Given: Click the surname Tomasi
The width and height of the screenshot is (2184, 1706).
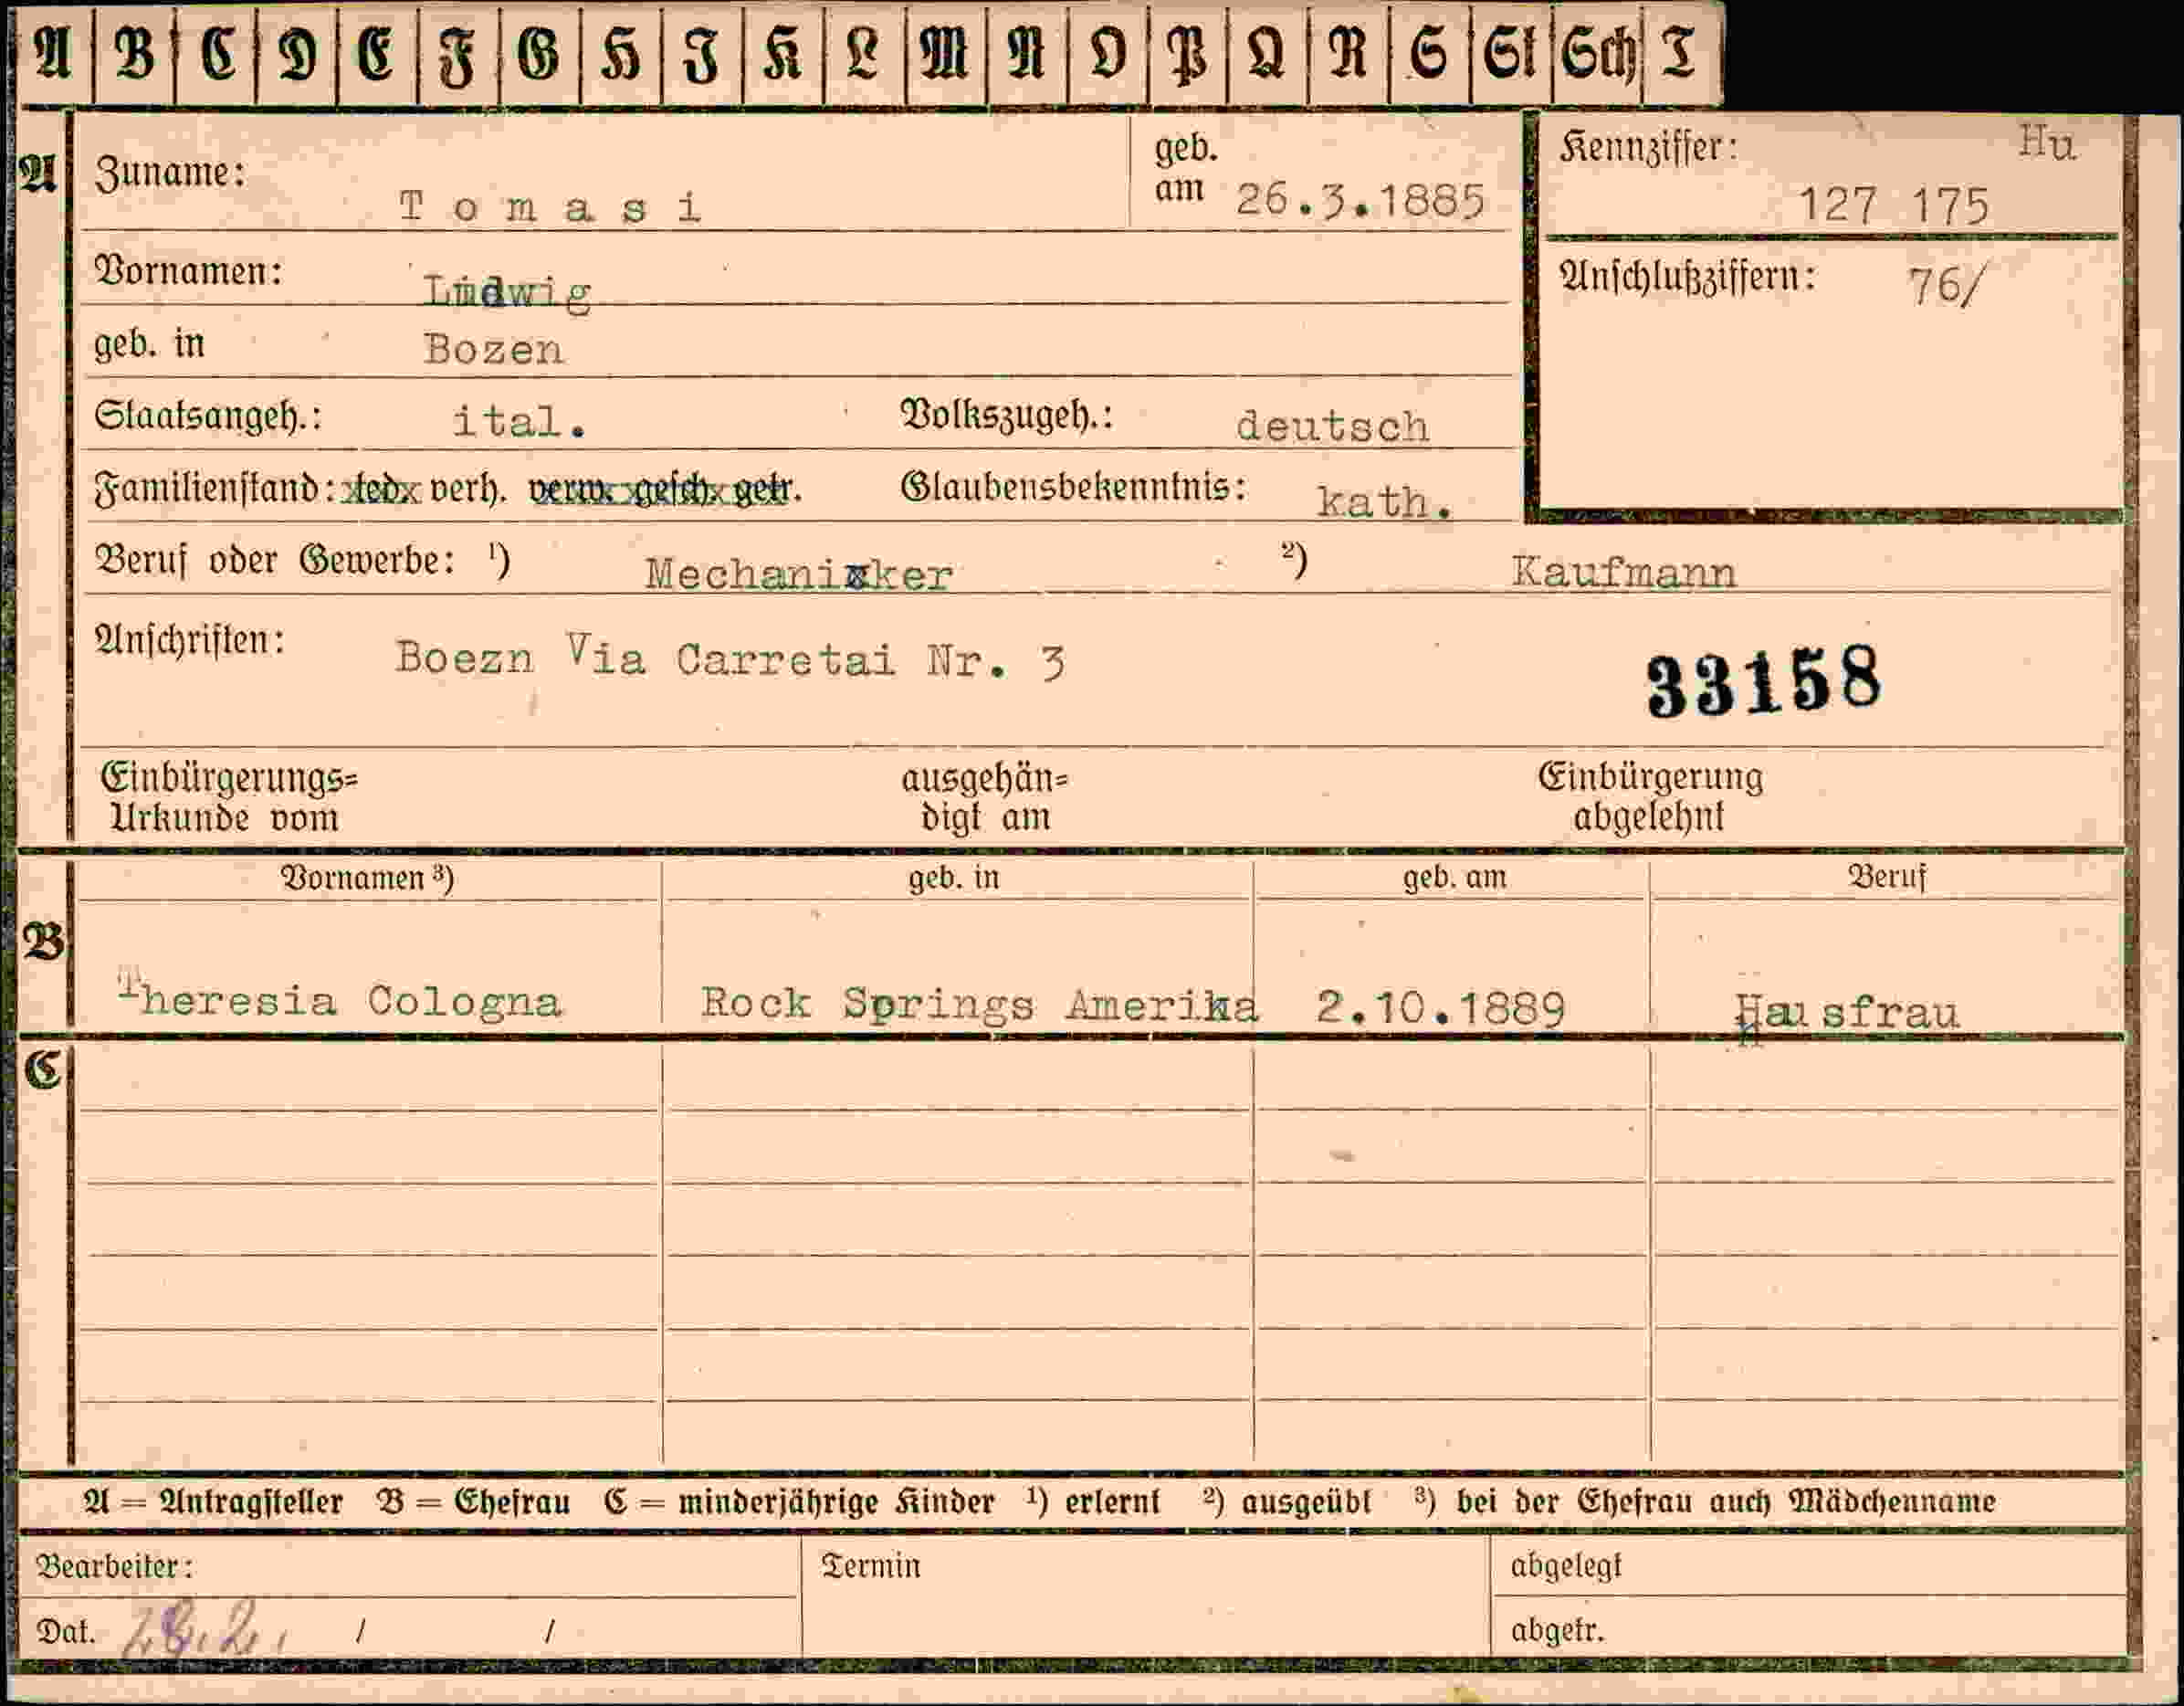Looking at the screenshot, I should click(x=550, y=208).
